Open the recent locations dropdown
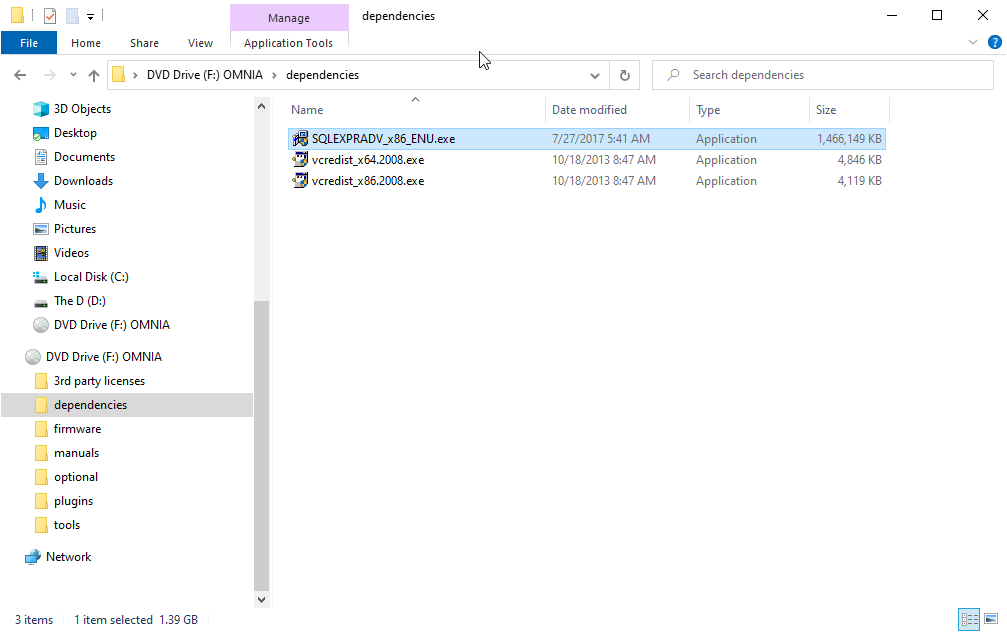This screenshot has width=1007, height=632. [73, 75]
